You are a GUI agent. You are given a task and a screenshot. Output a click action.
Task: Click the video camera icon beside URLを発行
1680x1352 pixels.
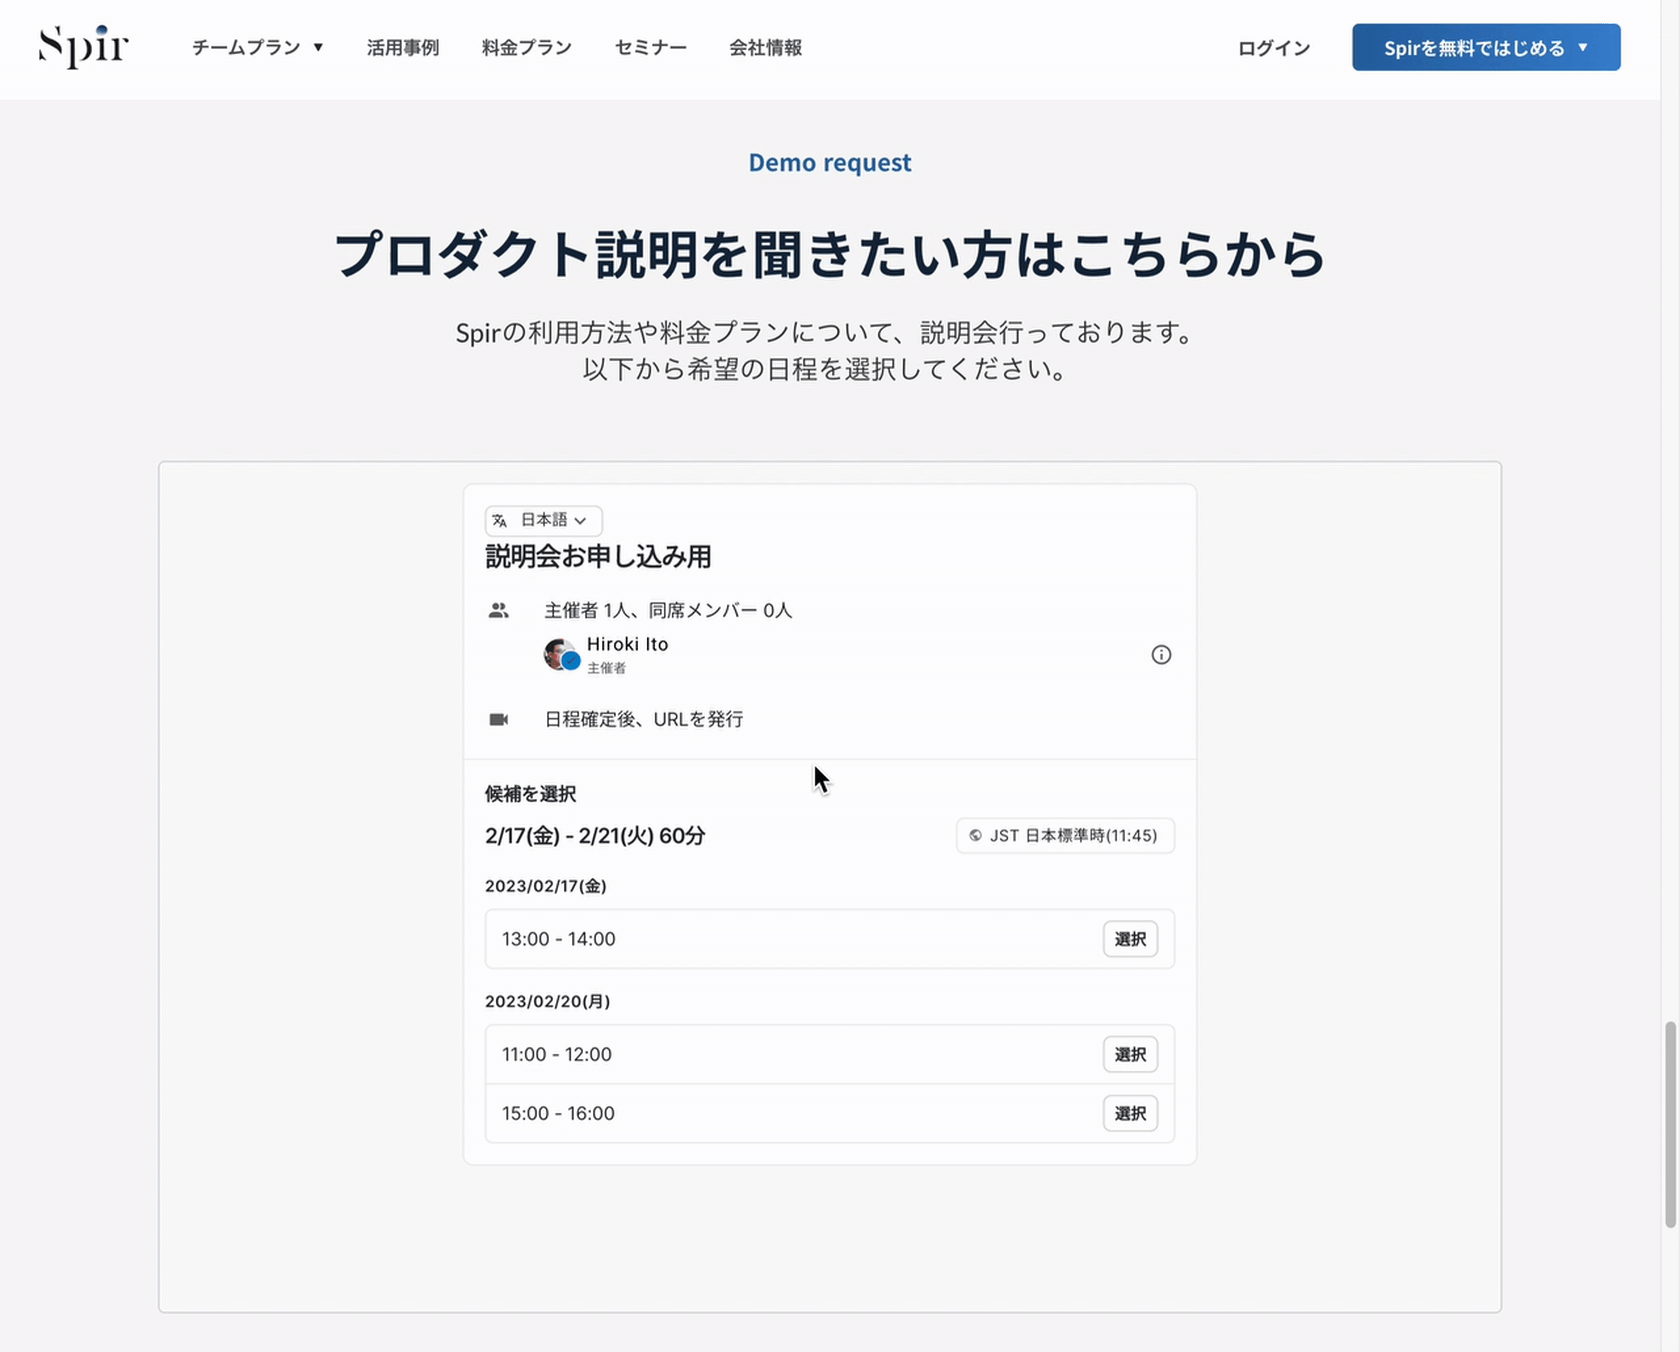coord(500,719)
